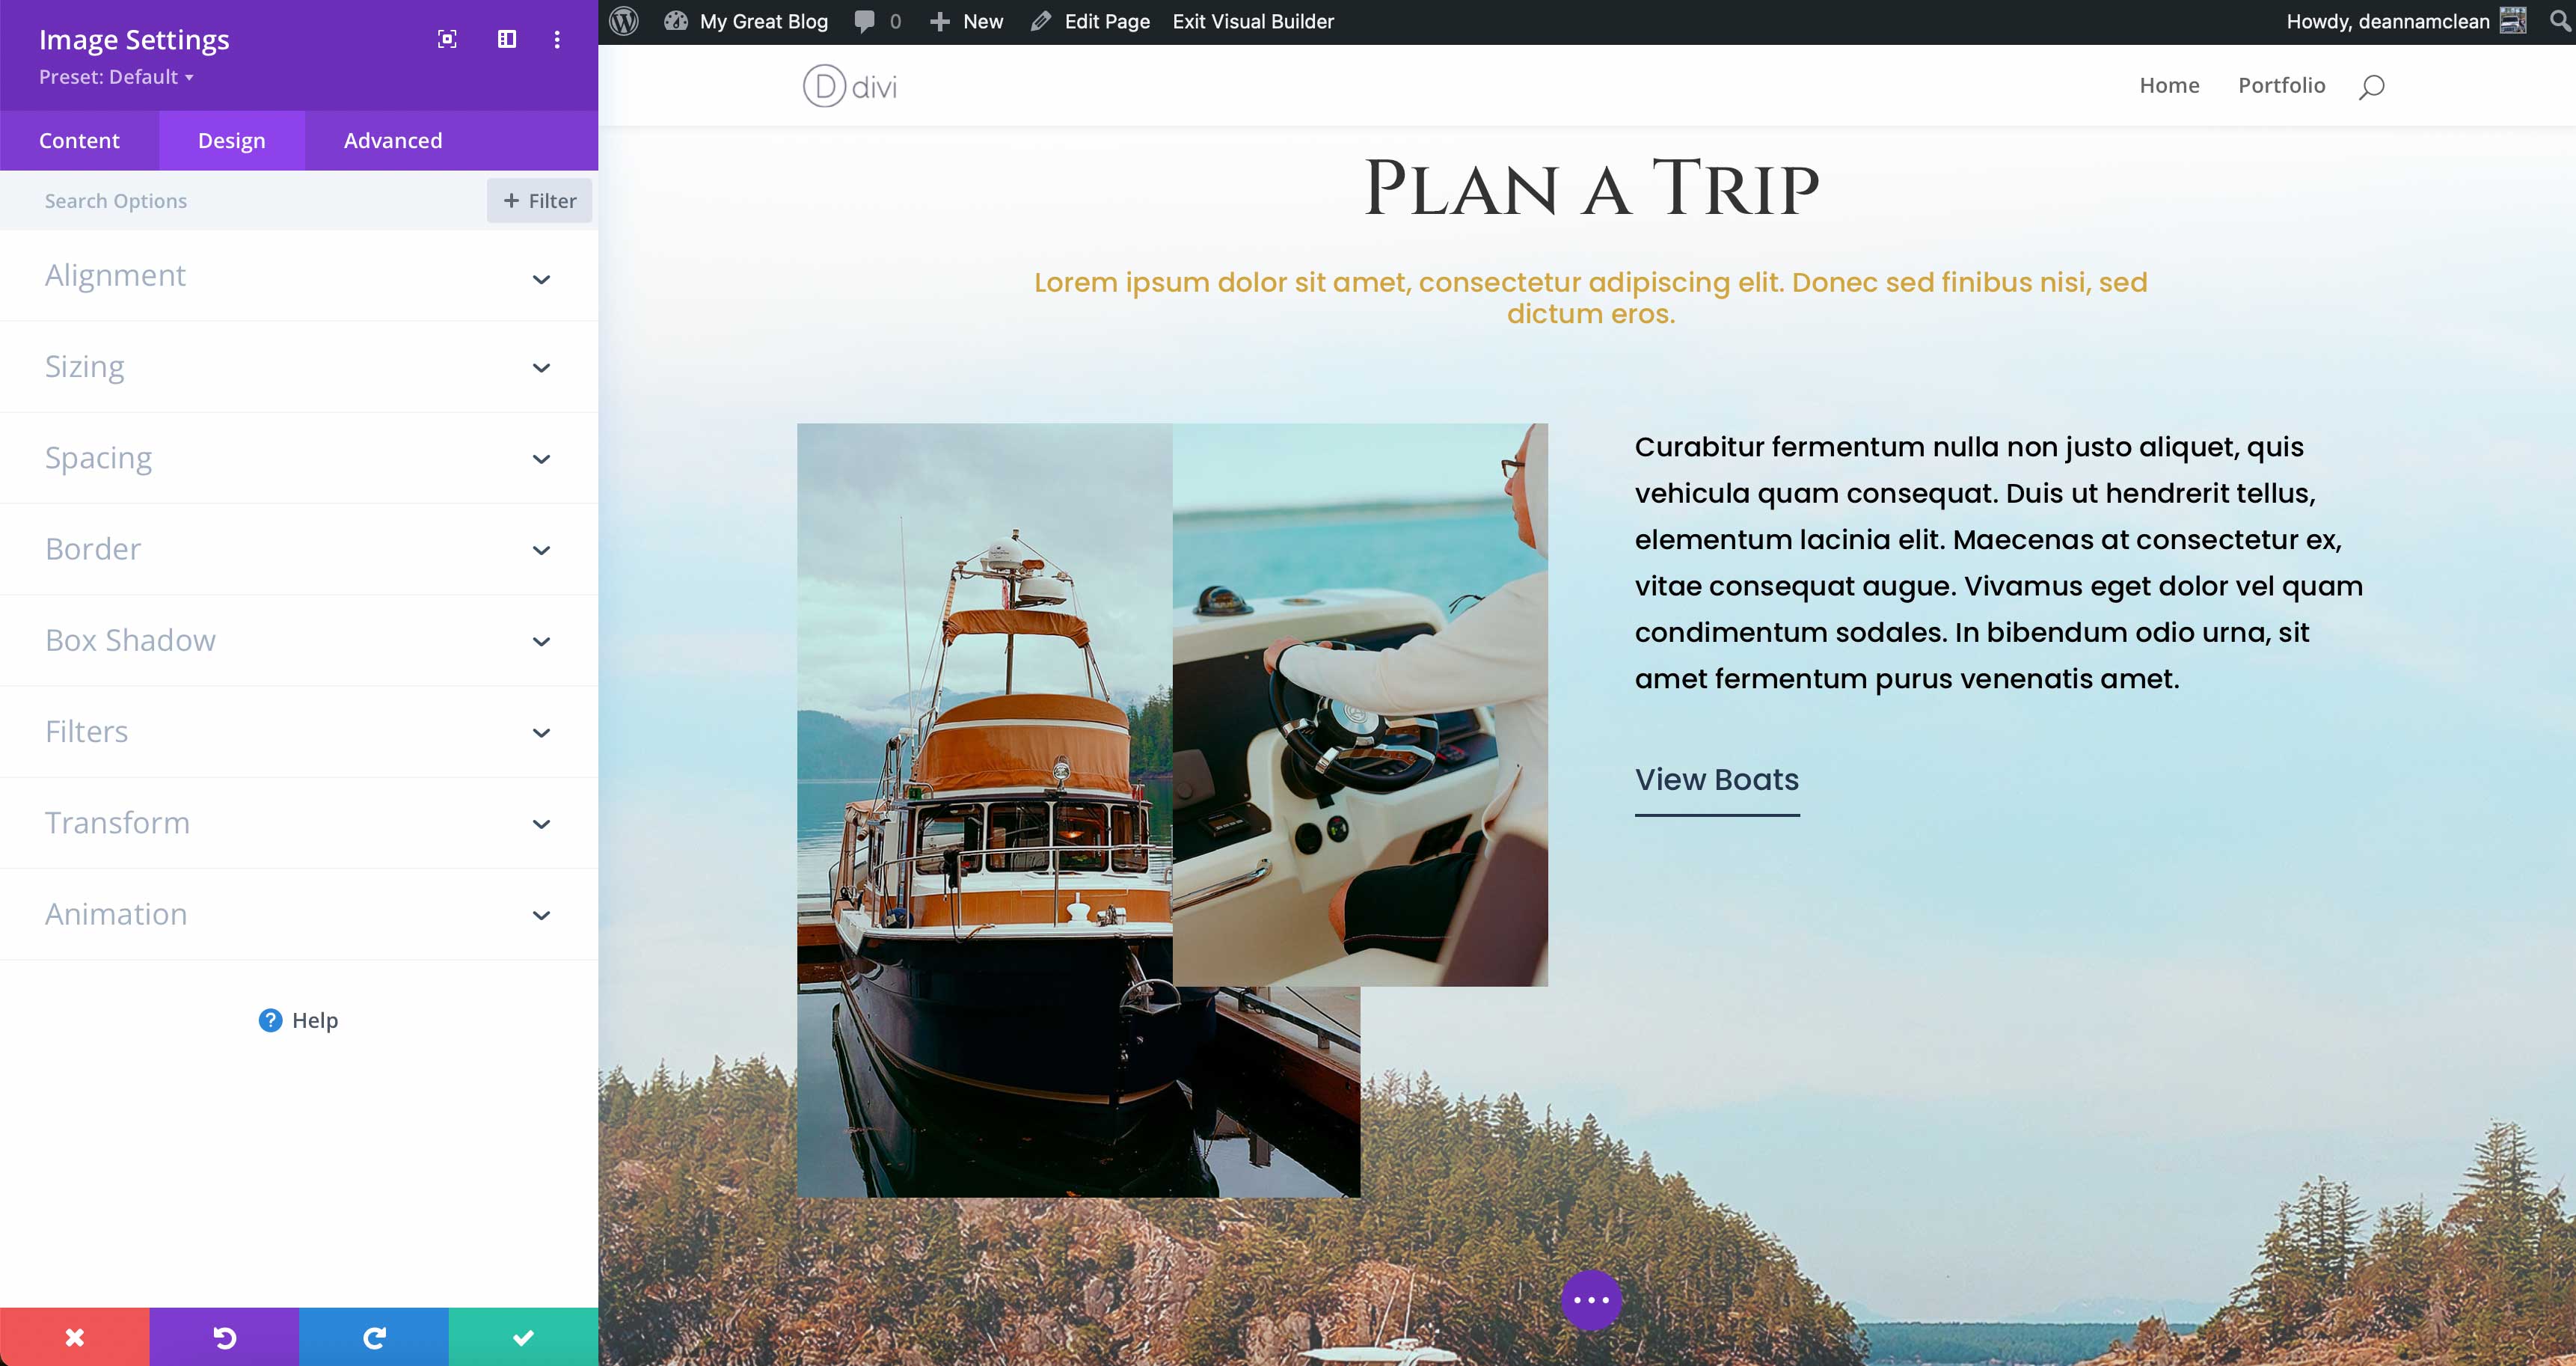Click the Divi Visual Builder exit icon
This screenshot has width=2576, height=1366.
click(x=1252, y=20)
